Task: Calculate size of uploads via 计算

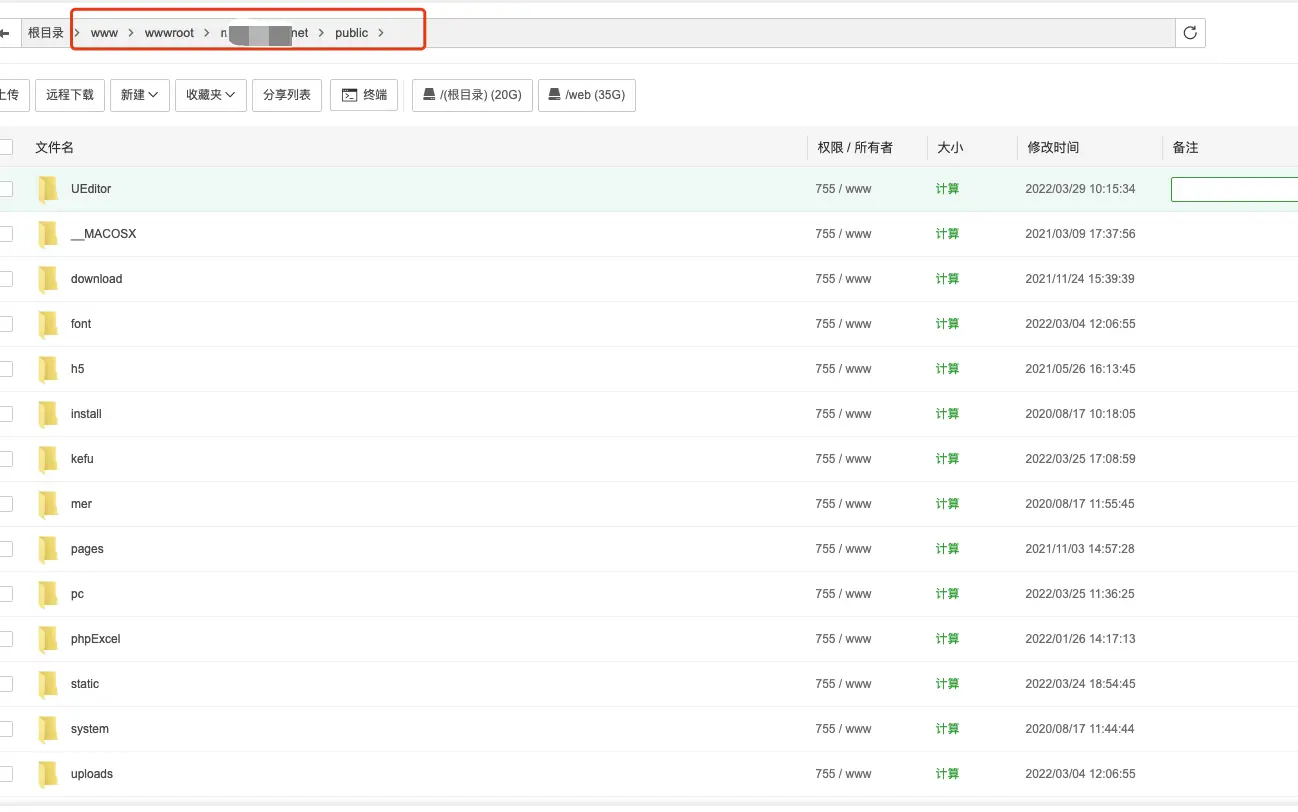Action: (x=947, y=774)
